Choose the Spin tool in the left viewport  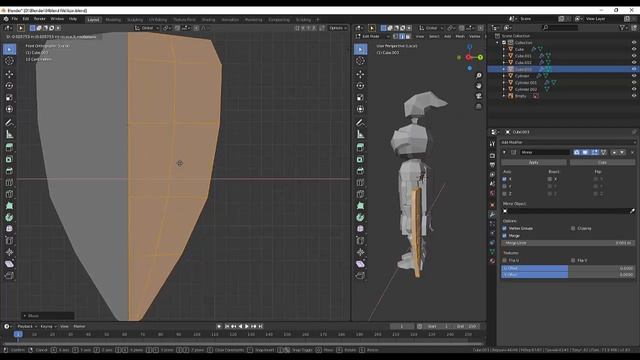coord(9,217)
